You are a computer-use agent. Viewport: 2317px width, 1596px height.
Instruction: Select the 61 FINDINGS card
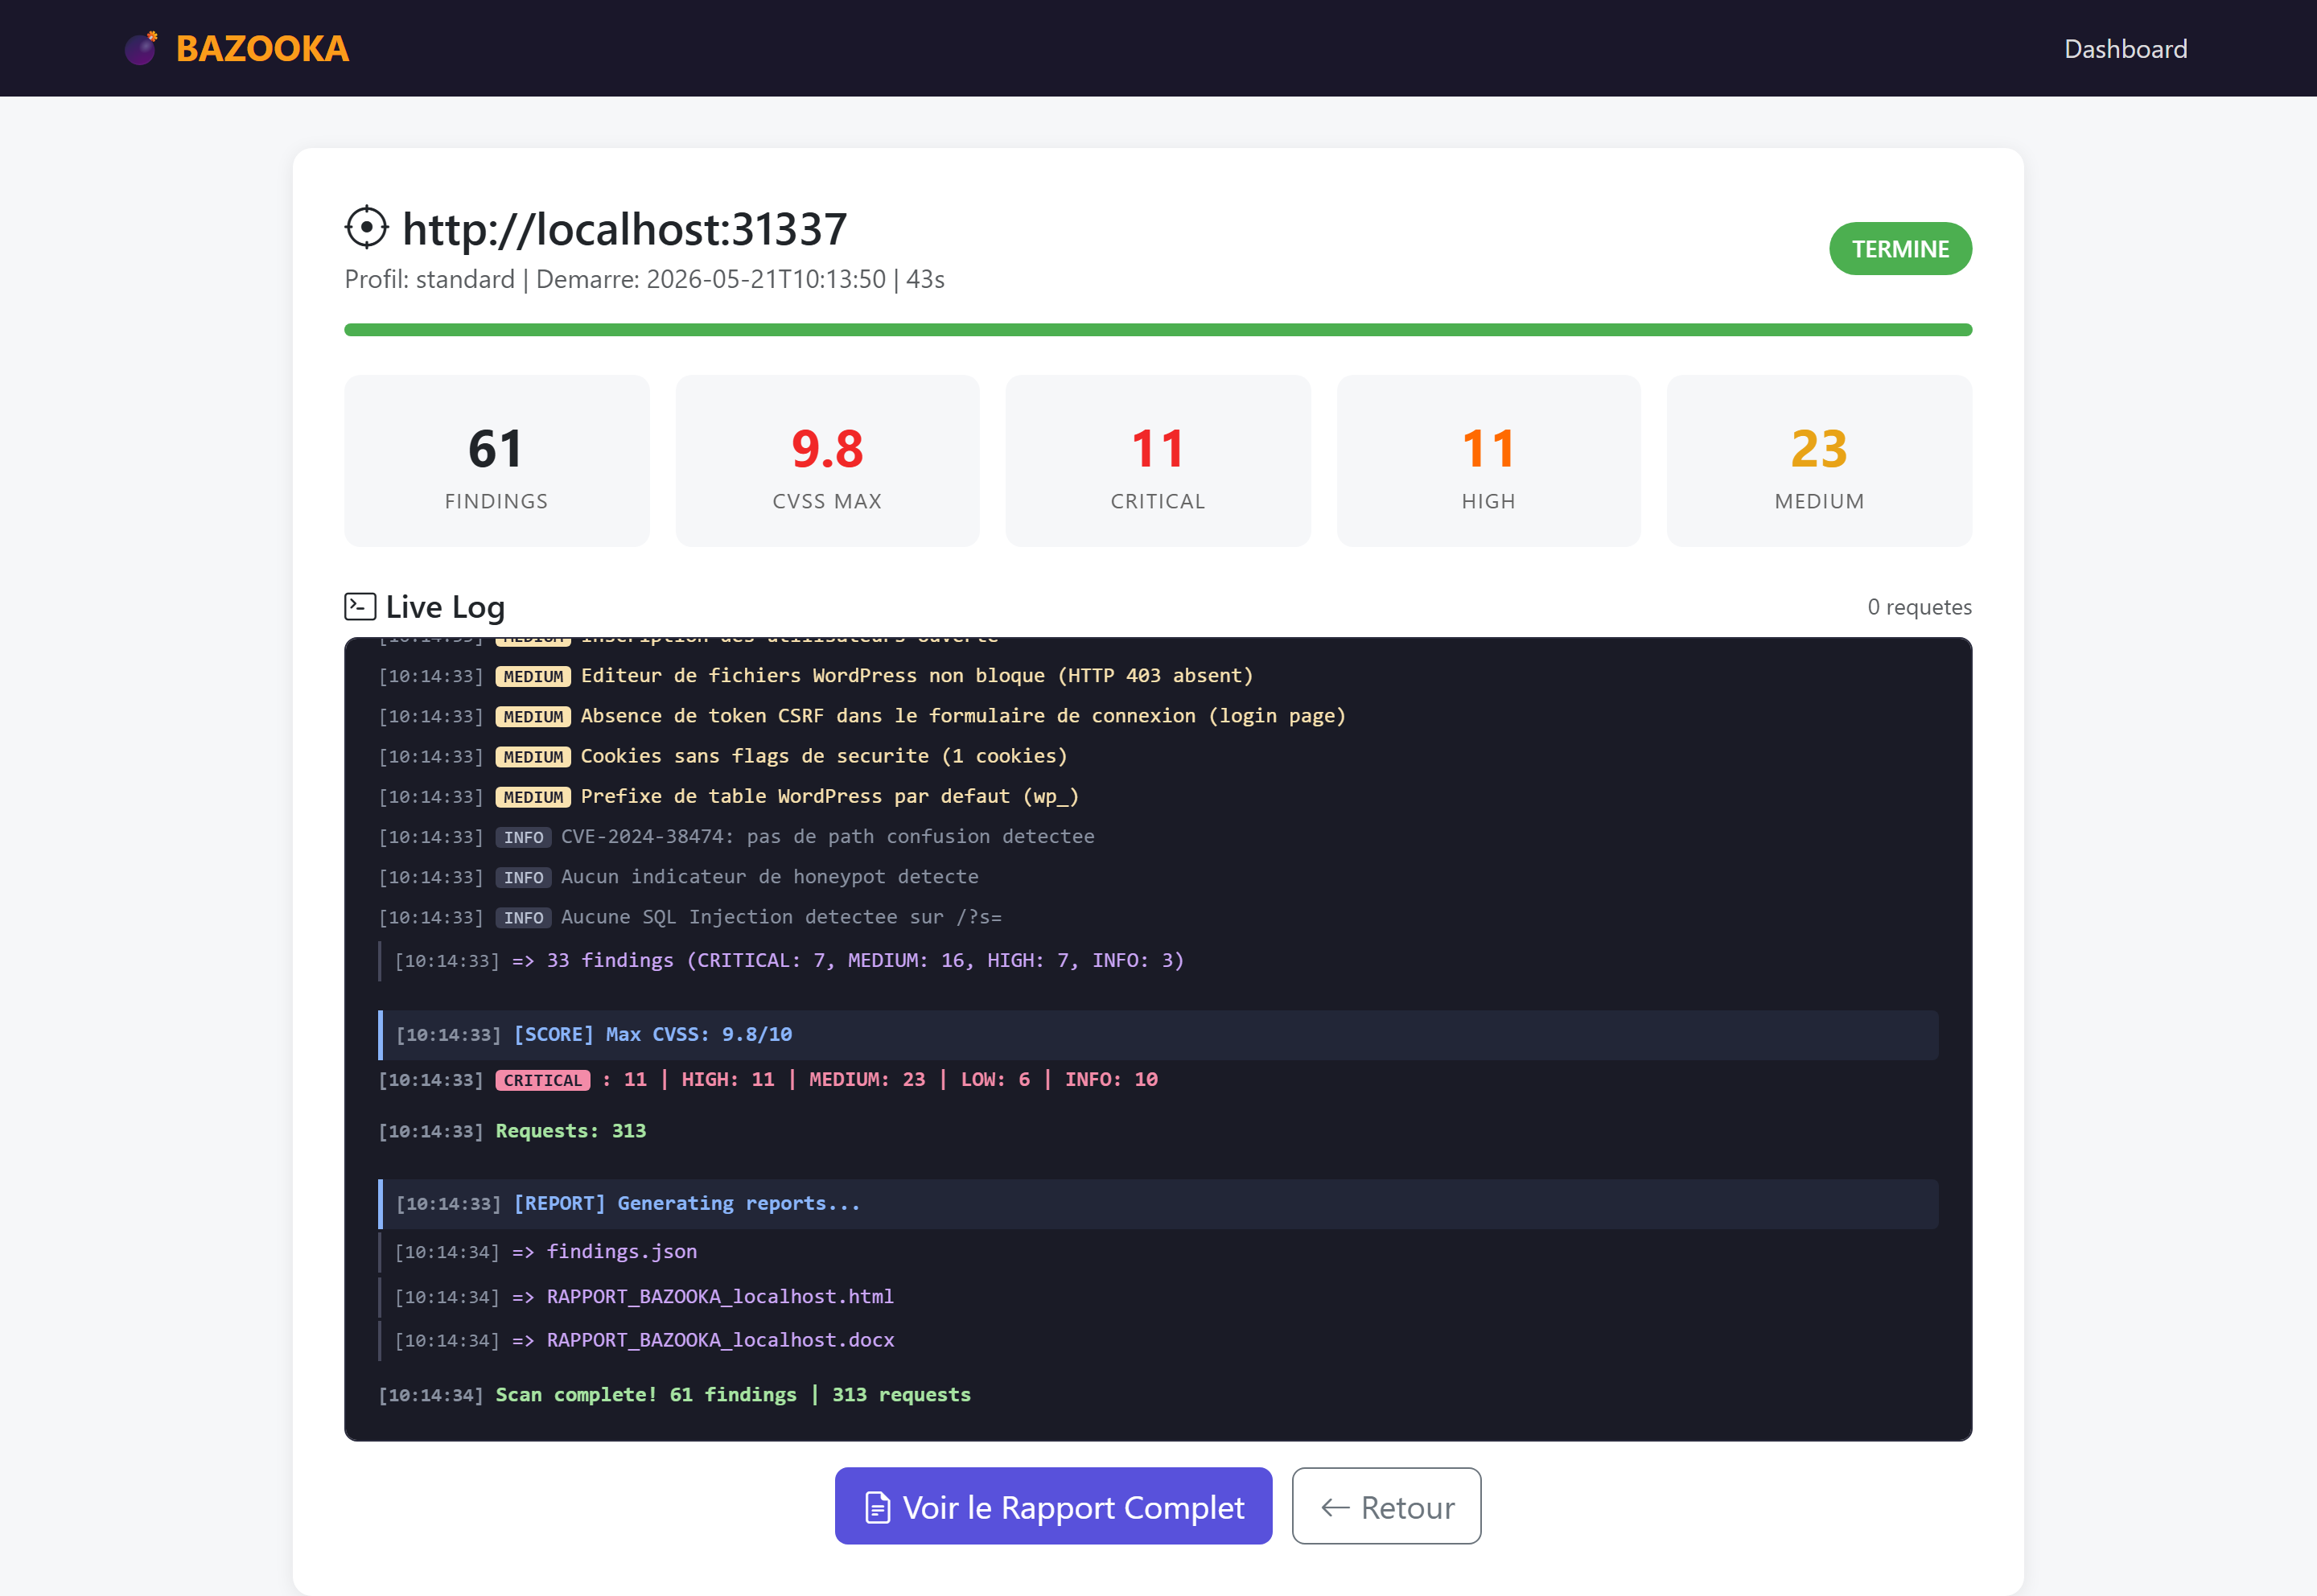(497, 461)
